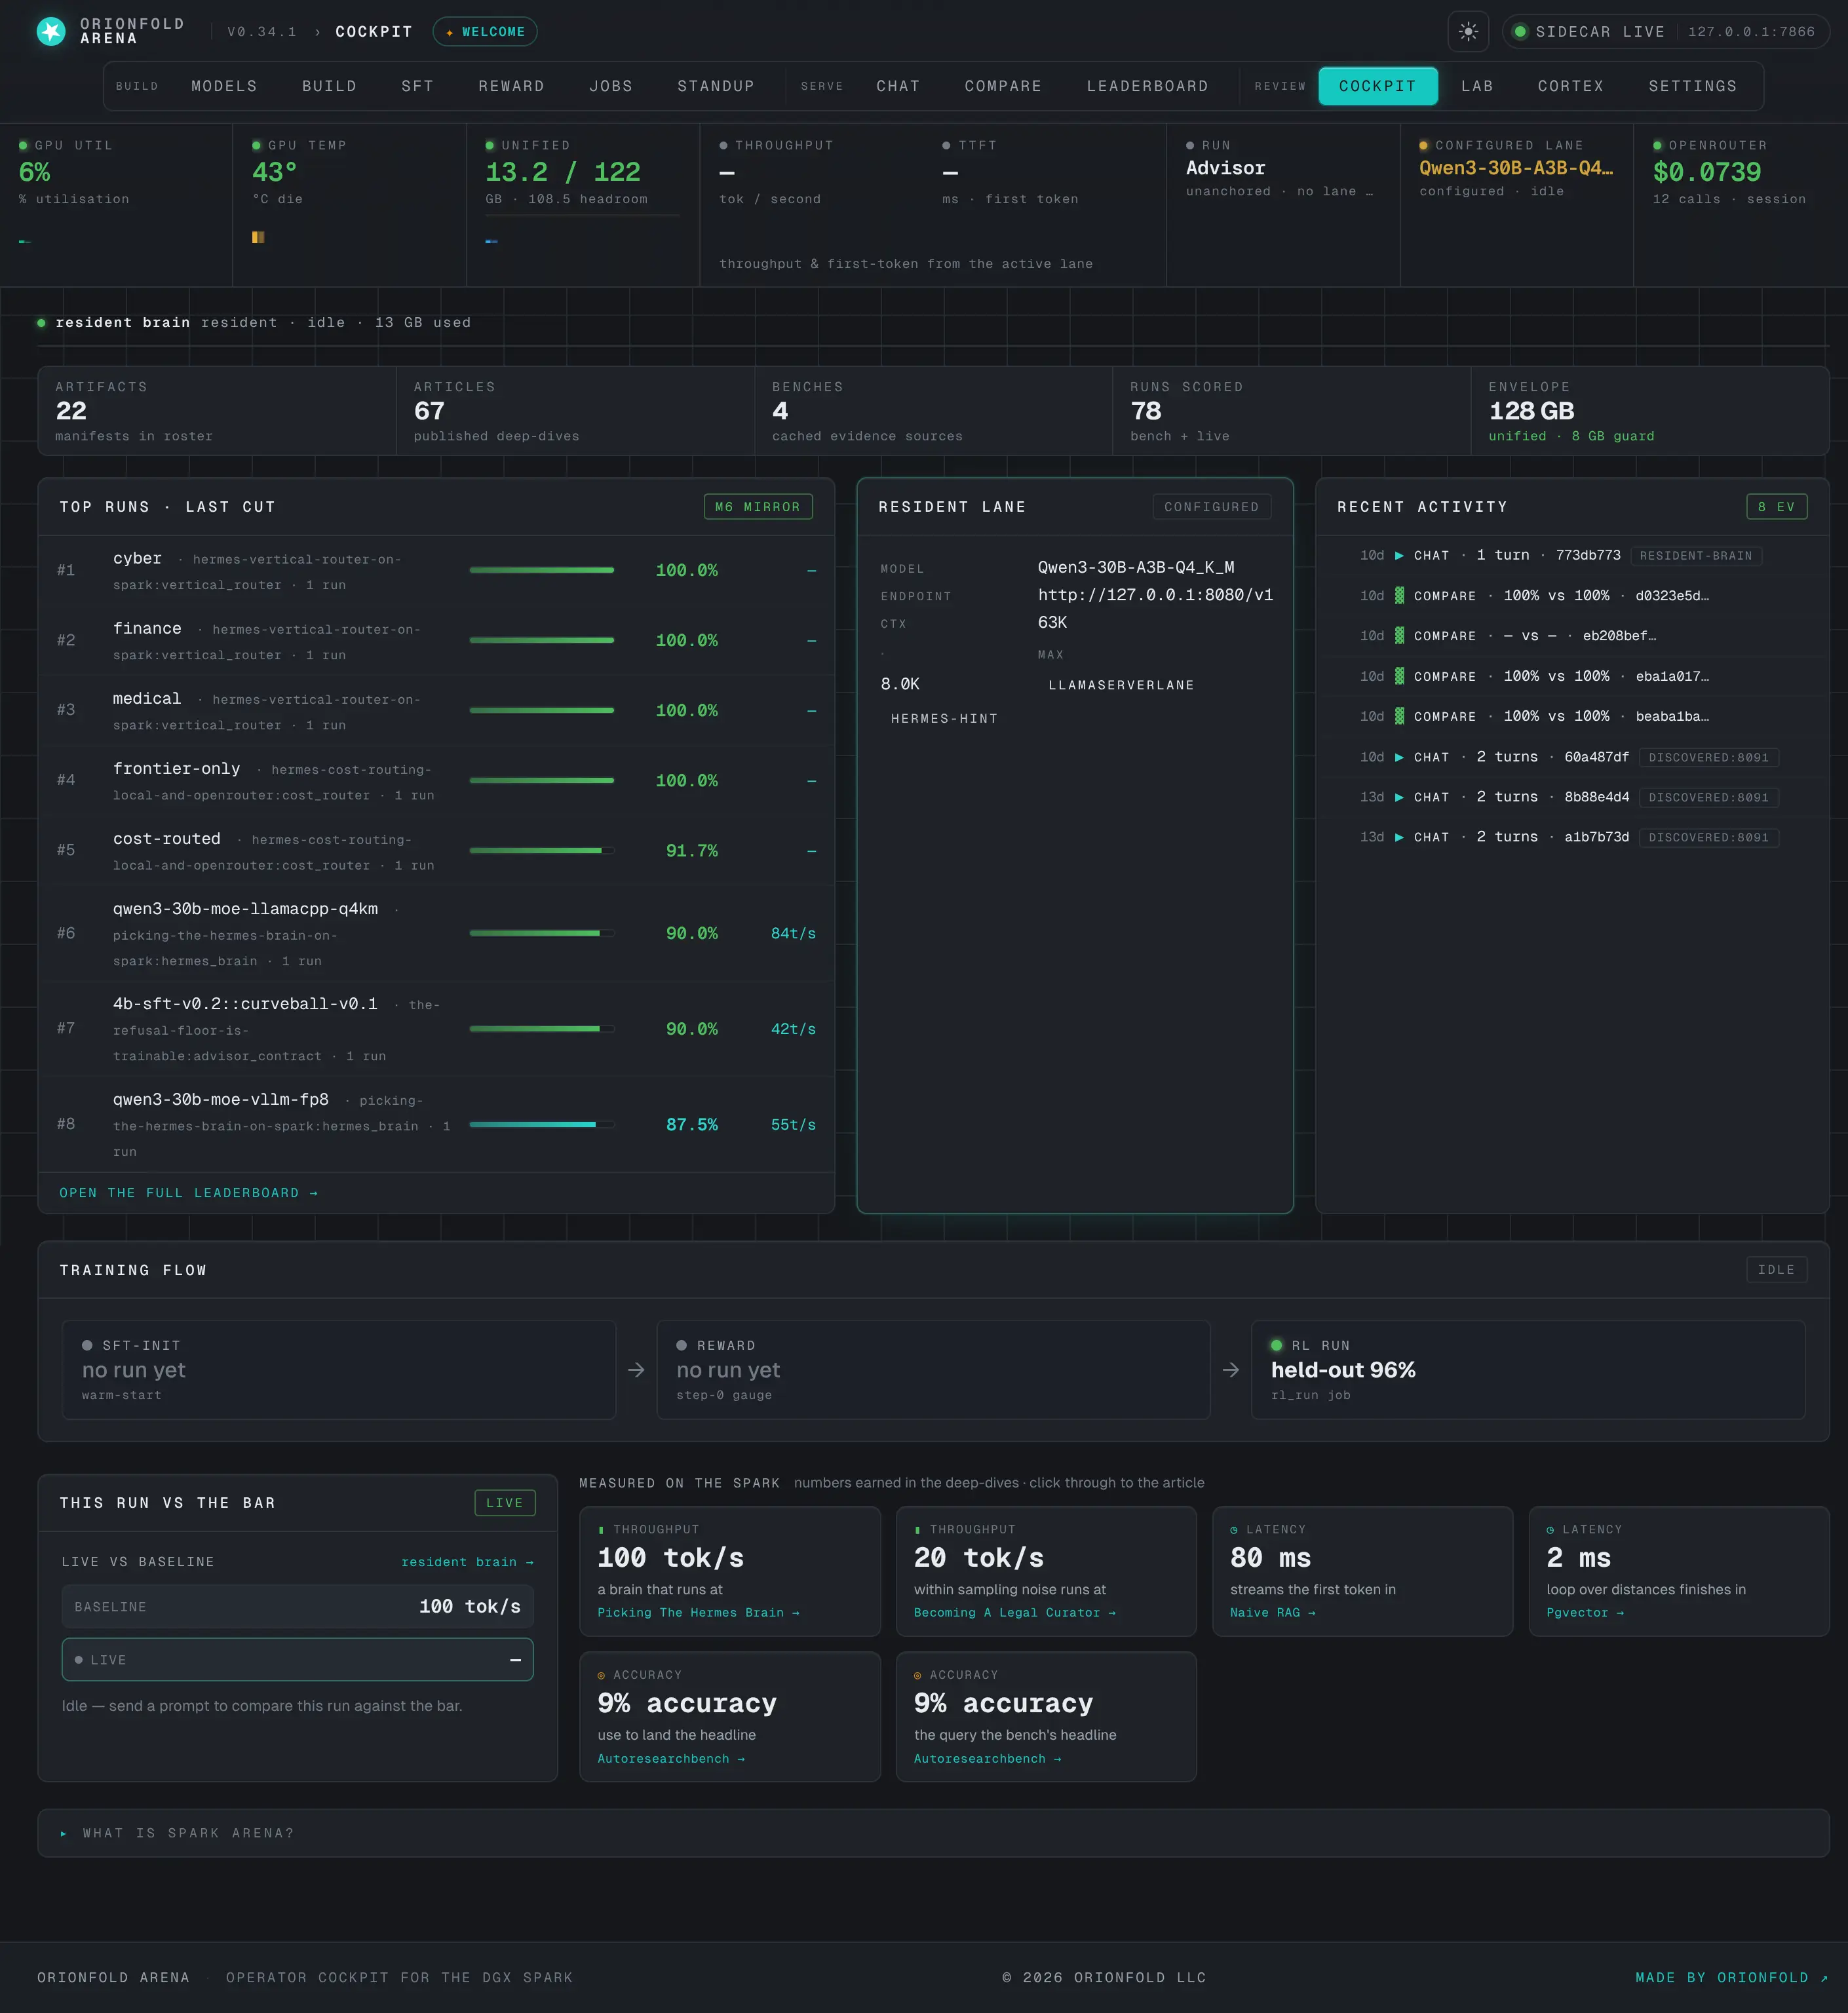Open the Welcome badge

pos(485,31)
